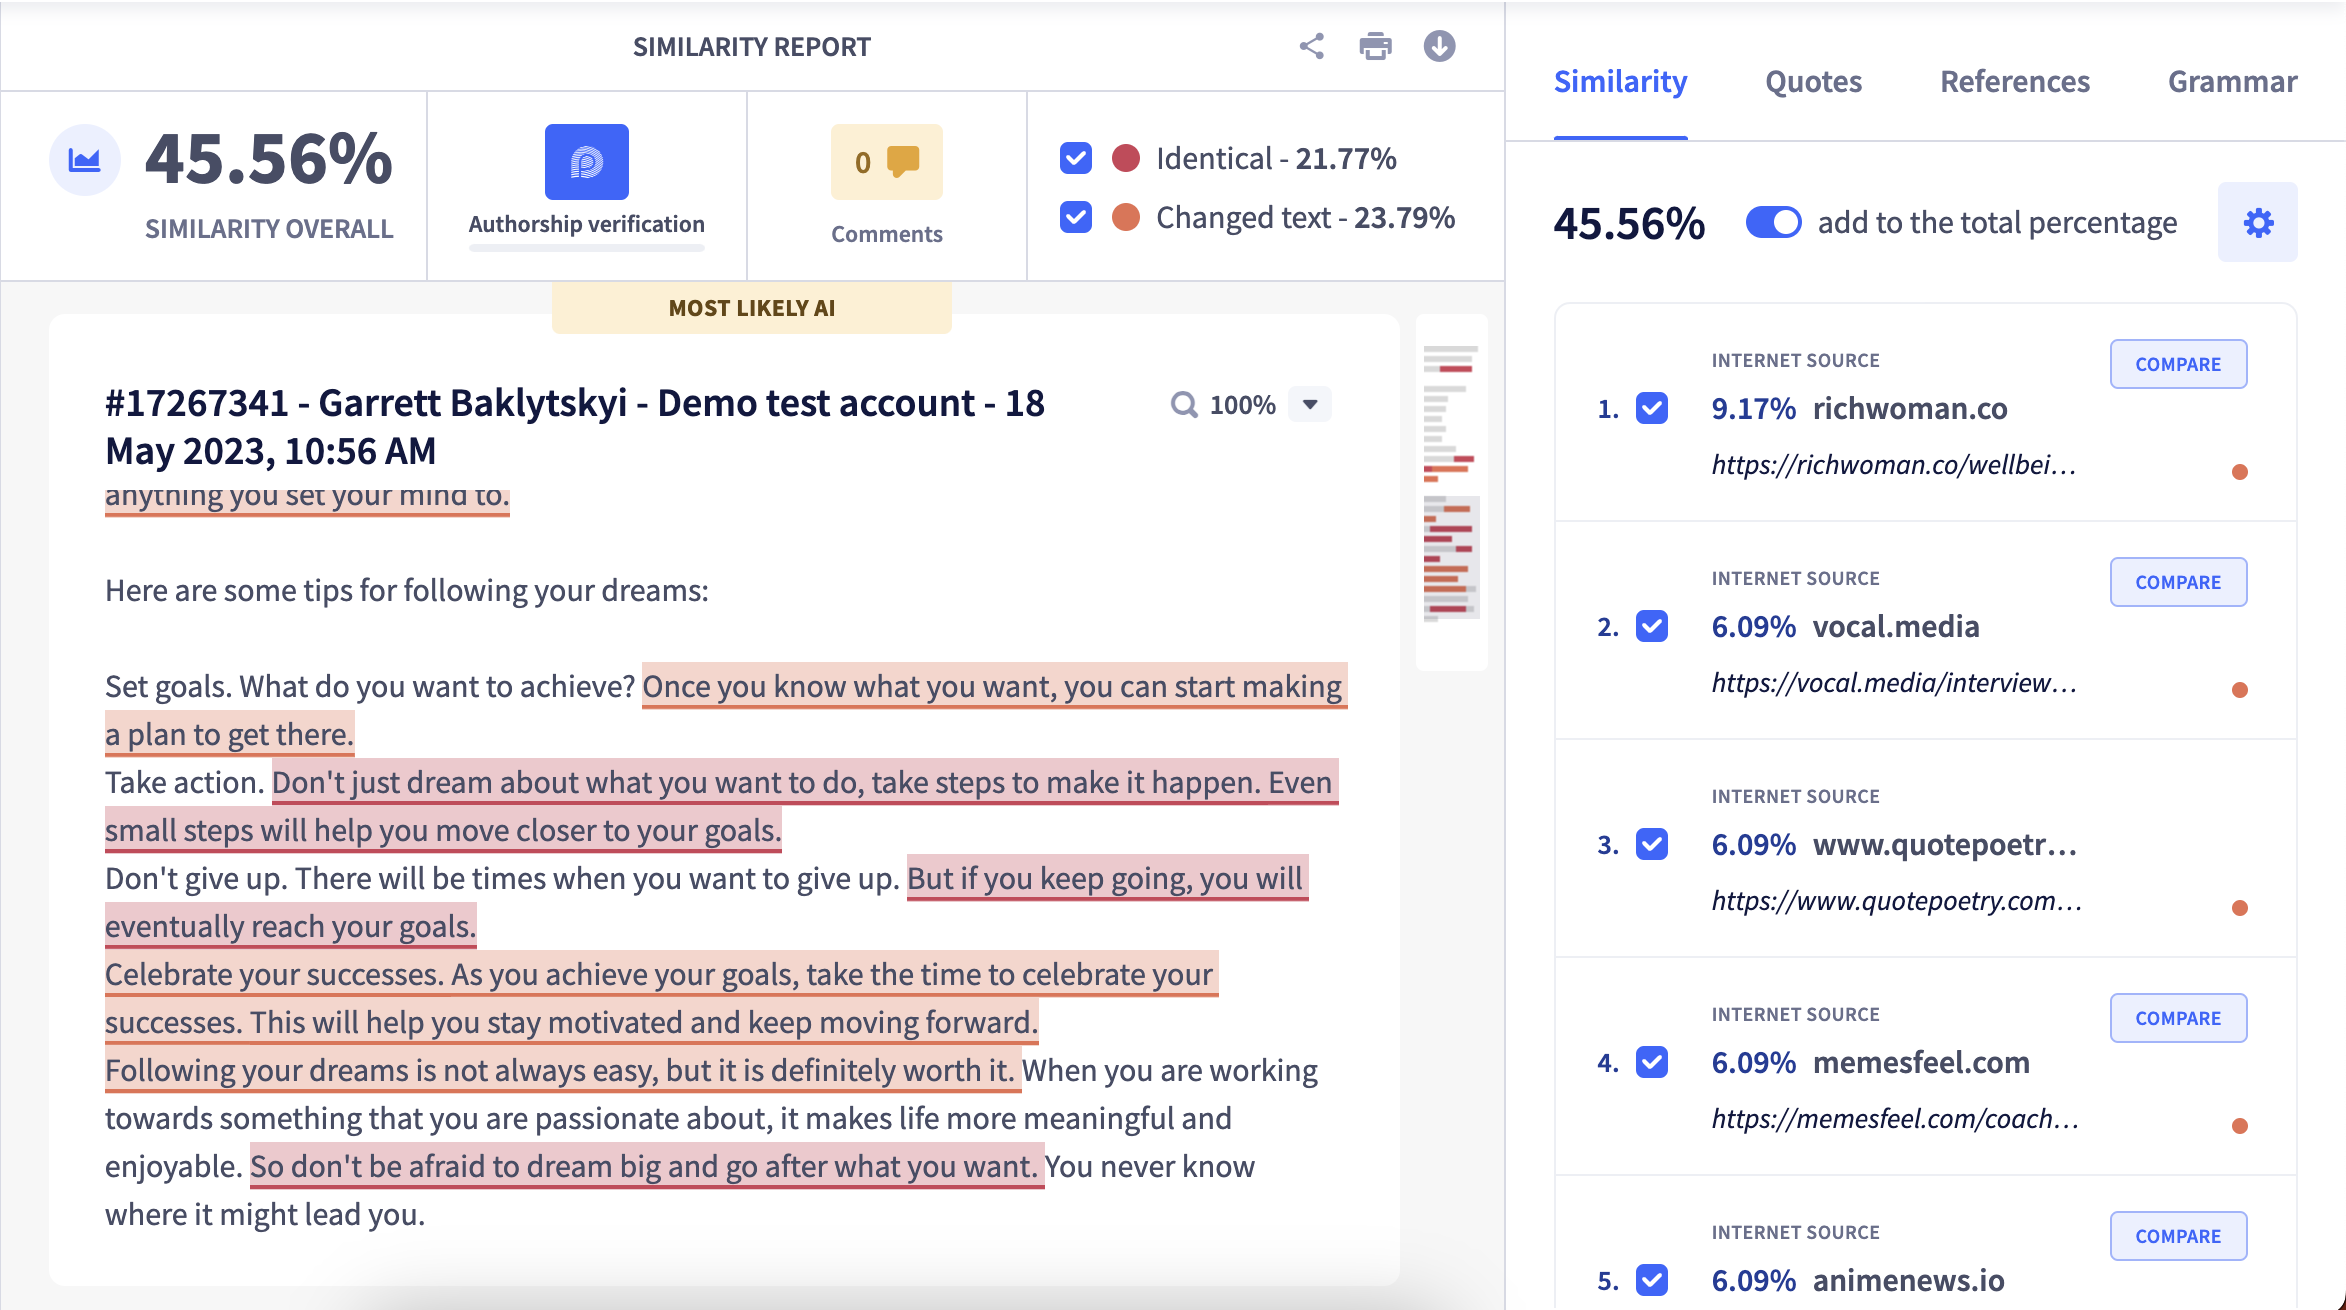Uncheck the richwoman.co source checkbox
The width and height of the screenshot is (2346, 1310).
[x=1652, y=408]
